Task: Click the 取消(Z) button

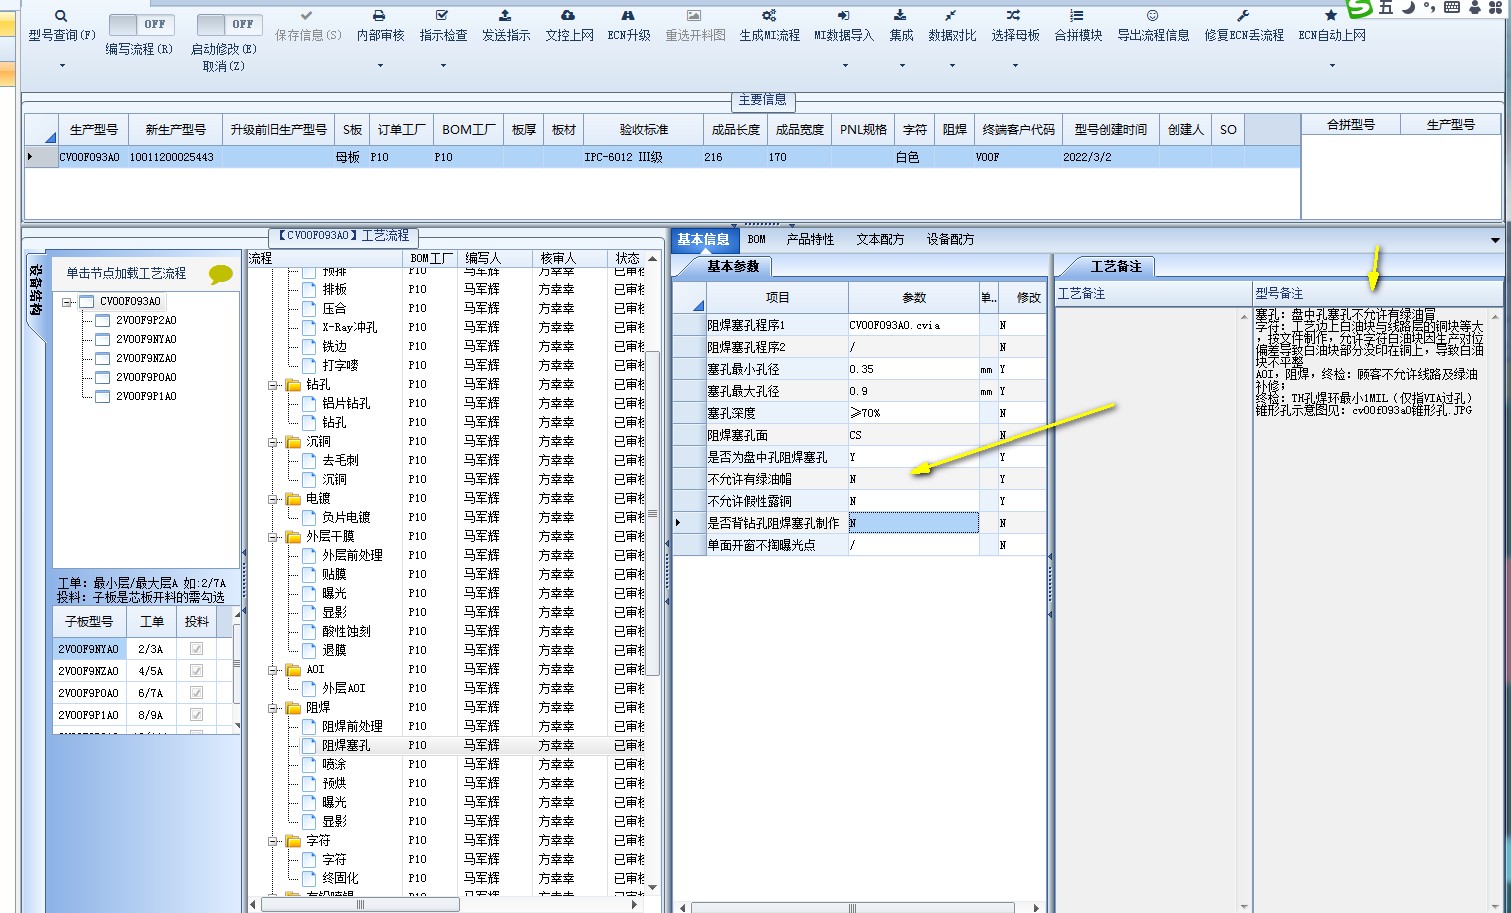Action: [223, 66]
